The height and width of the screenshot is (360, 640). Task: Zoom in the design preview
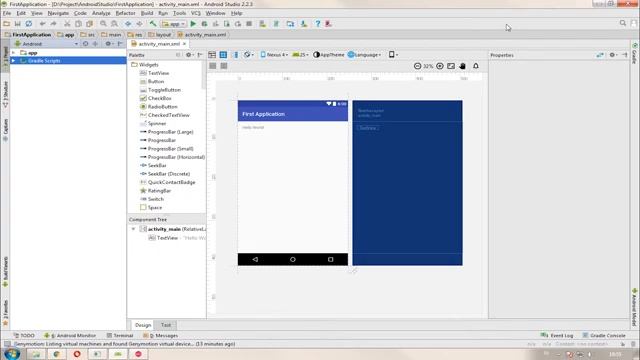440,66
